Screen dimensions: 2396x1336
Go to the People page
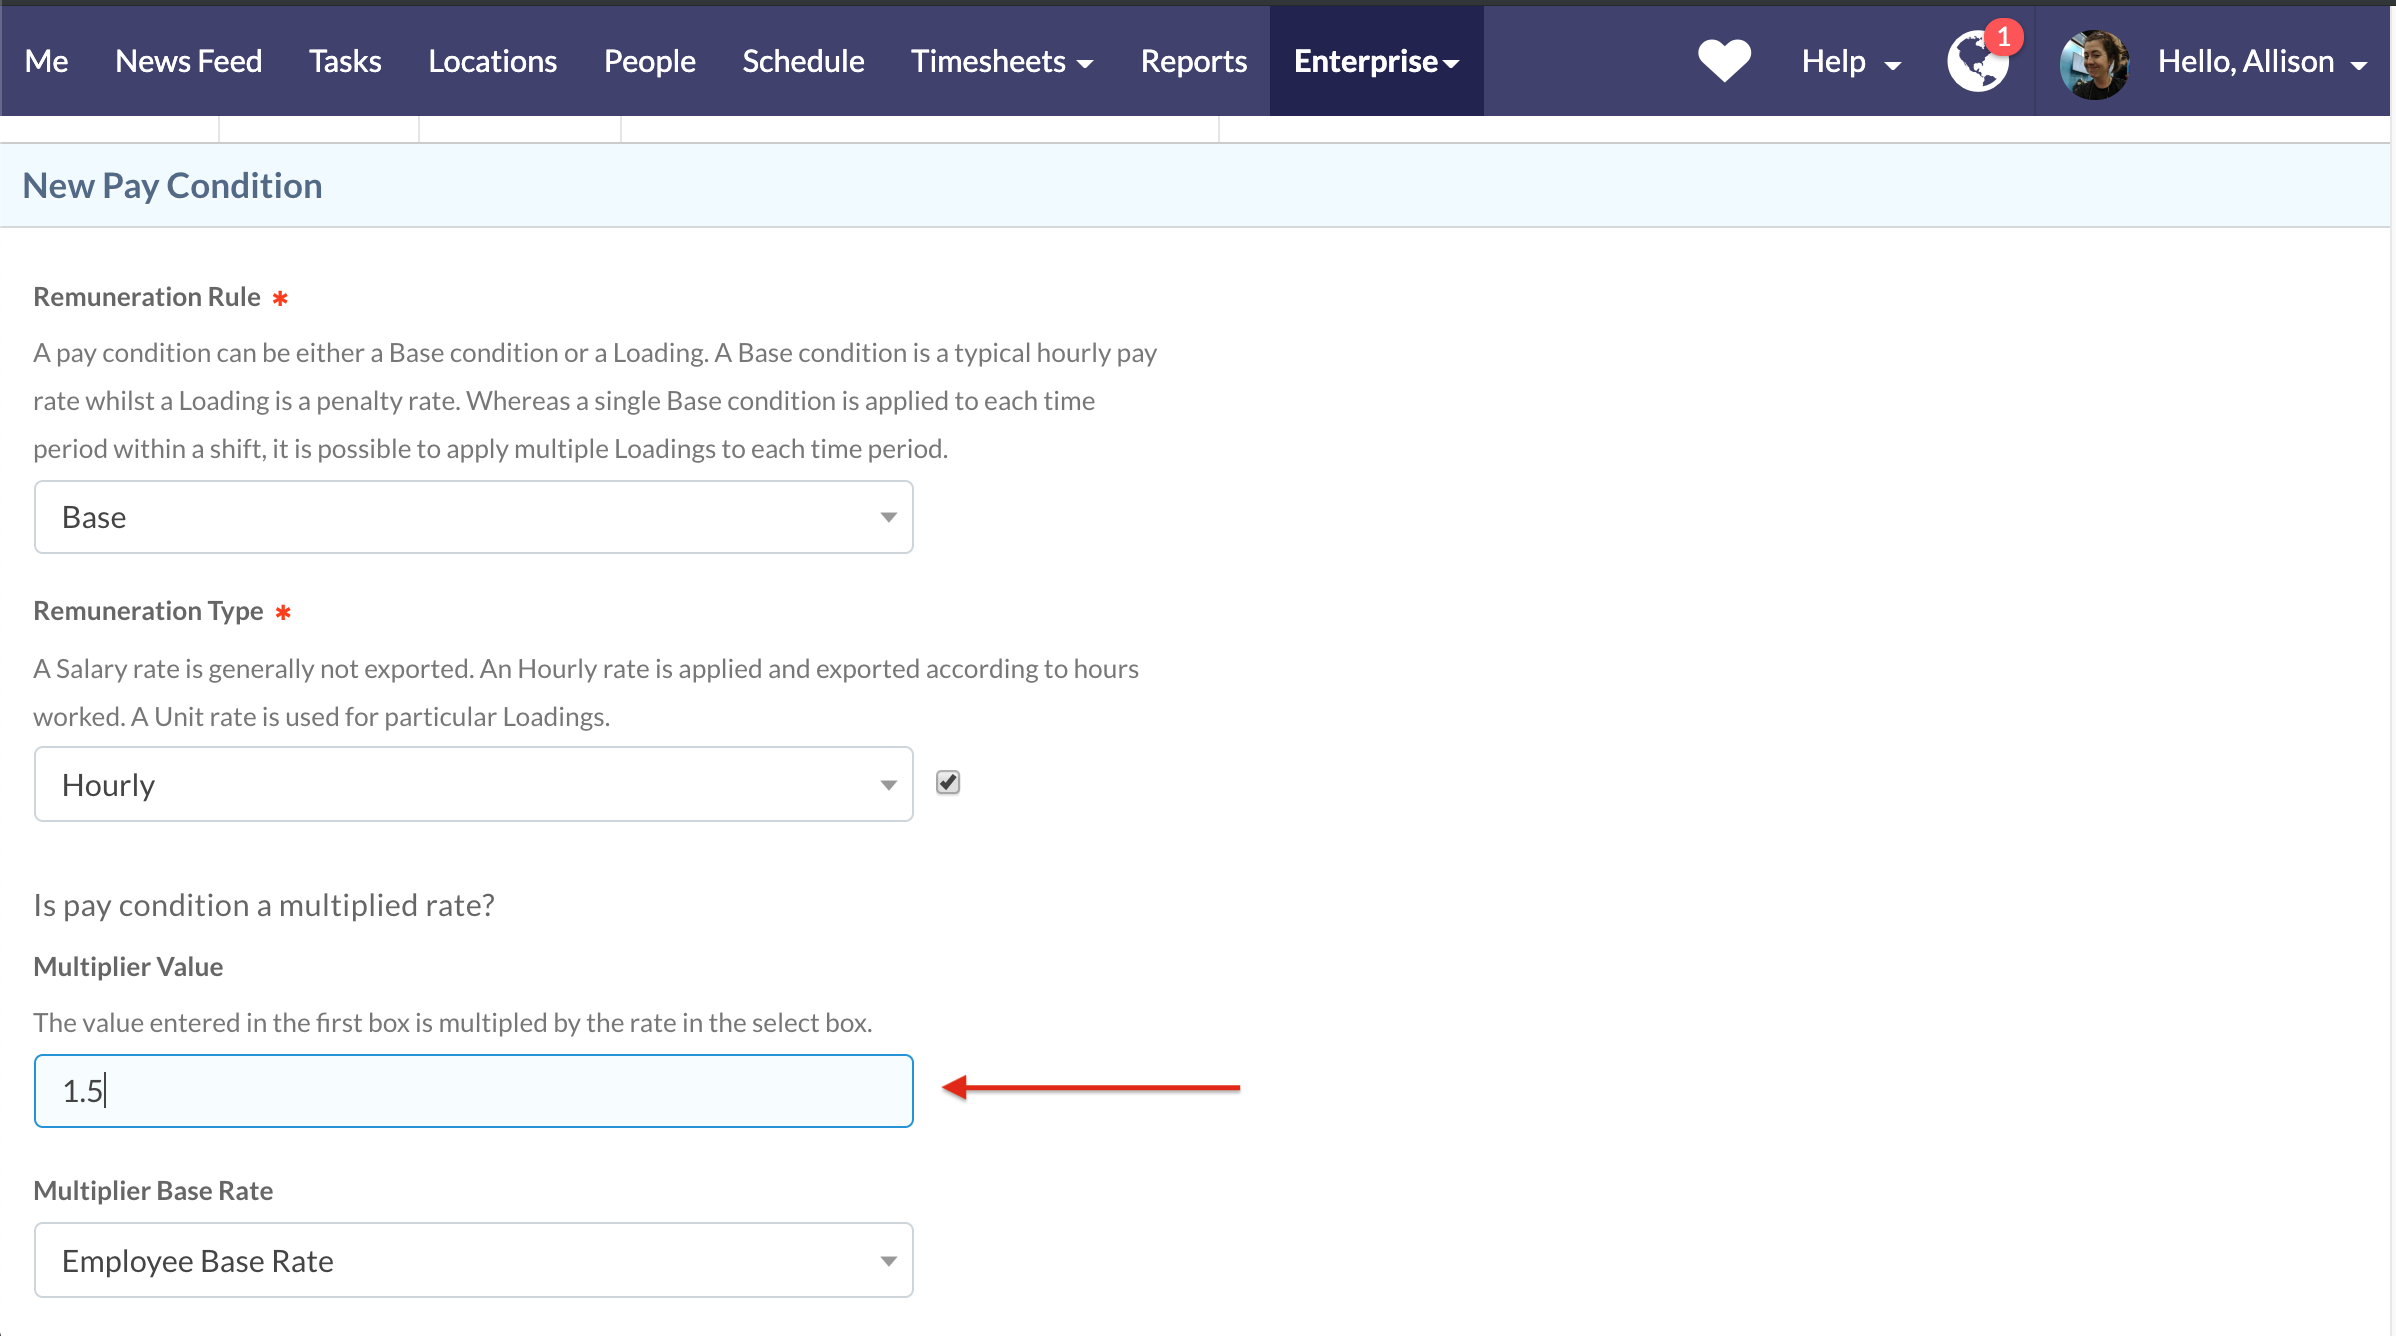pos(649,61)
